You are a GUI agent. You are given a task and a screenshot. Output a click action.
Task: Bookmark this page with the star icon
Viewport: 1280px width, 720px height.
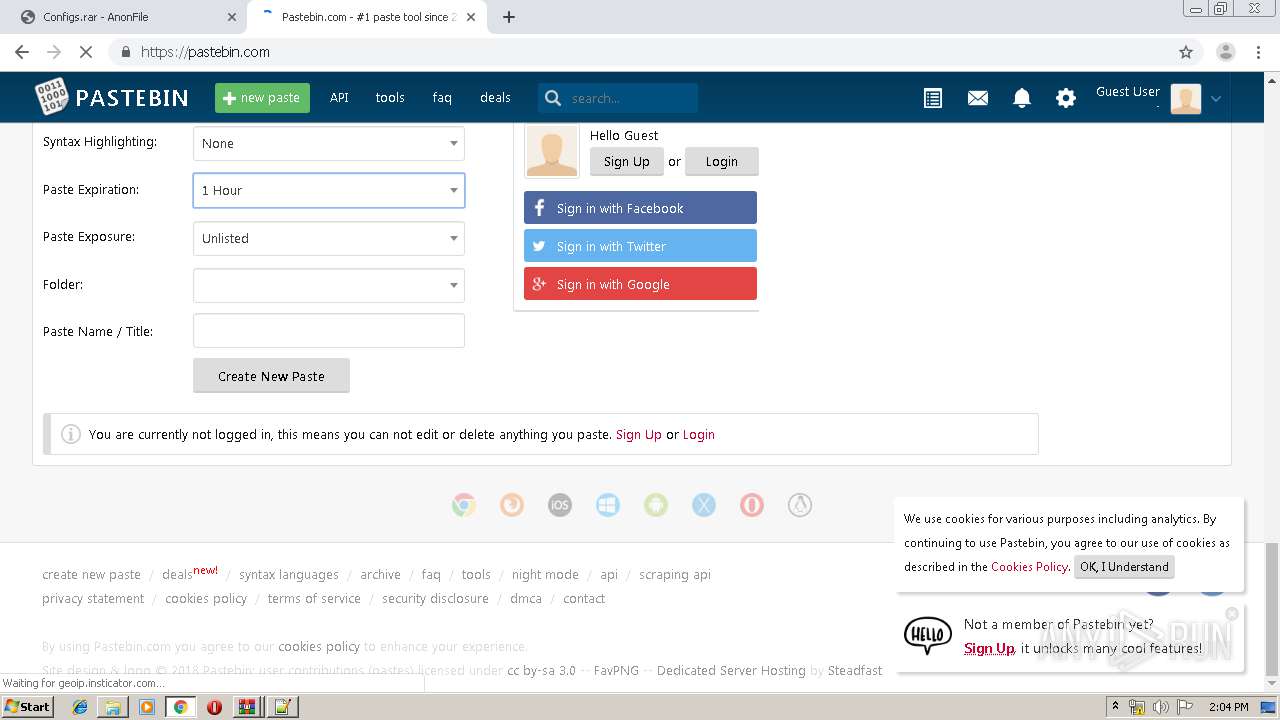1186,52
